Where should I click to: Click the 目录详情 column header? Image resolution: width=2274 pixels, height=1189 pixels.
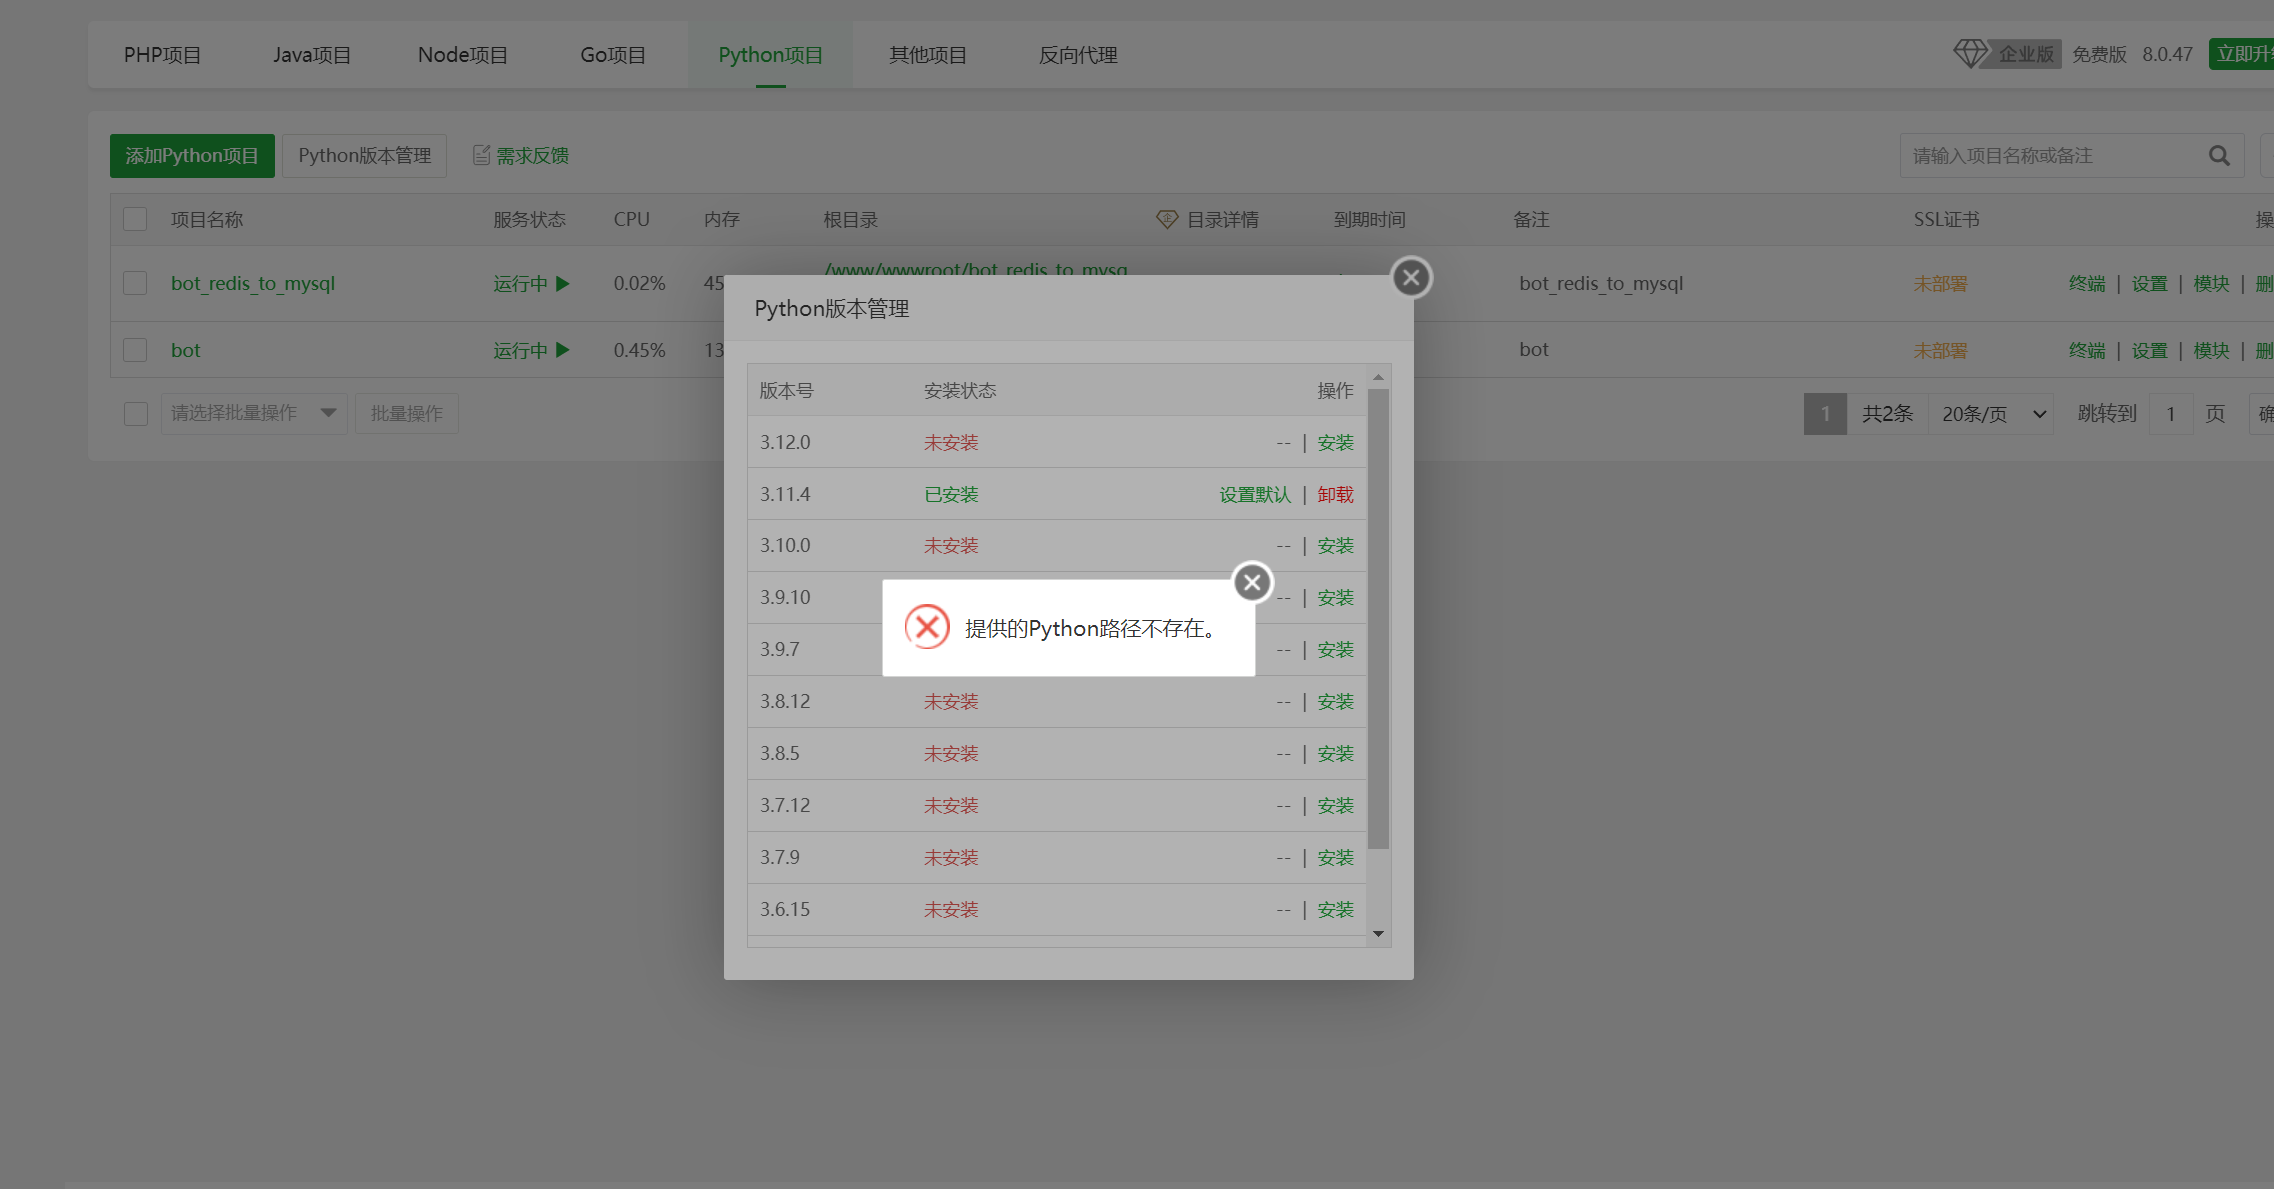point(1222,219)
